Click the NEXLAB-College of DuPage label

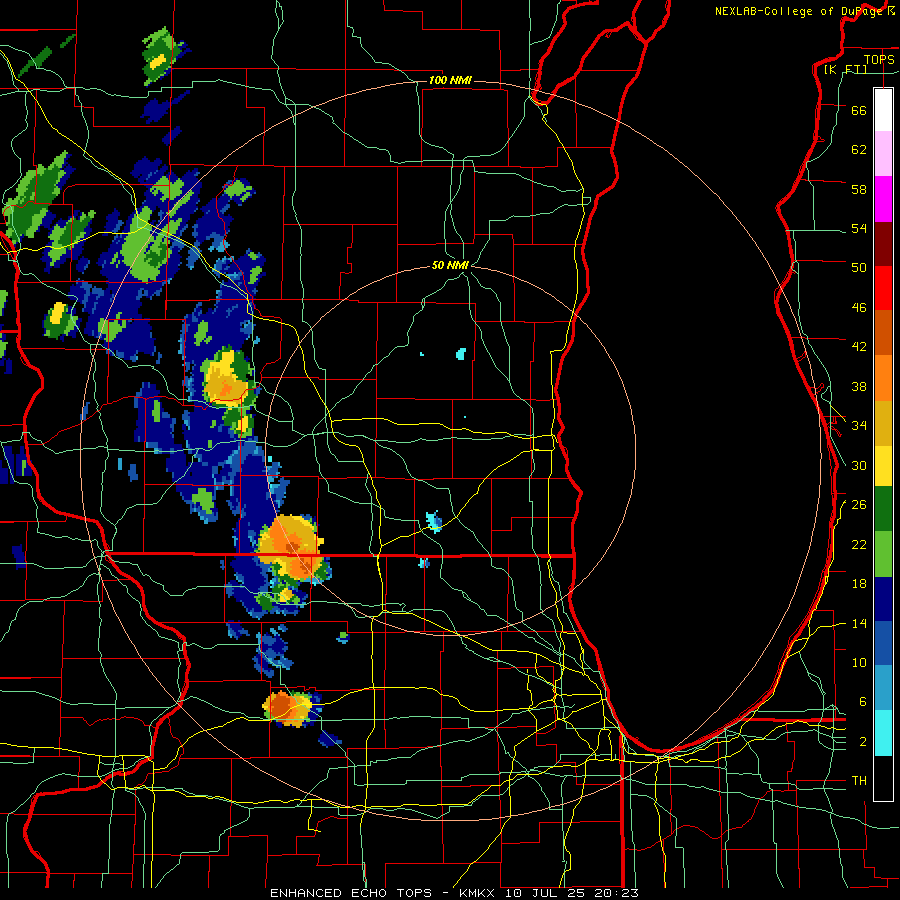click(800, 11)
